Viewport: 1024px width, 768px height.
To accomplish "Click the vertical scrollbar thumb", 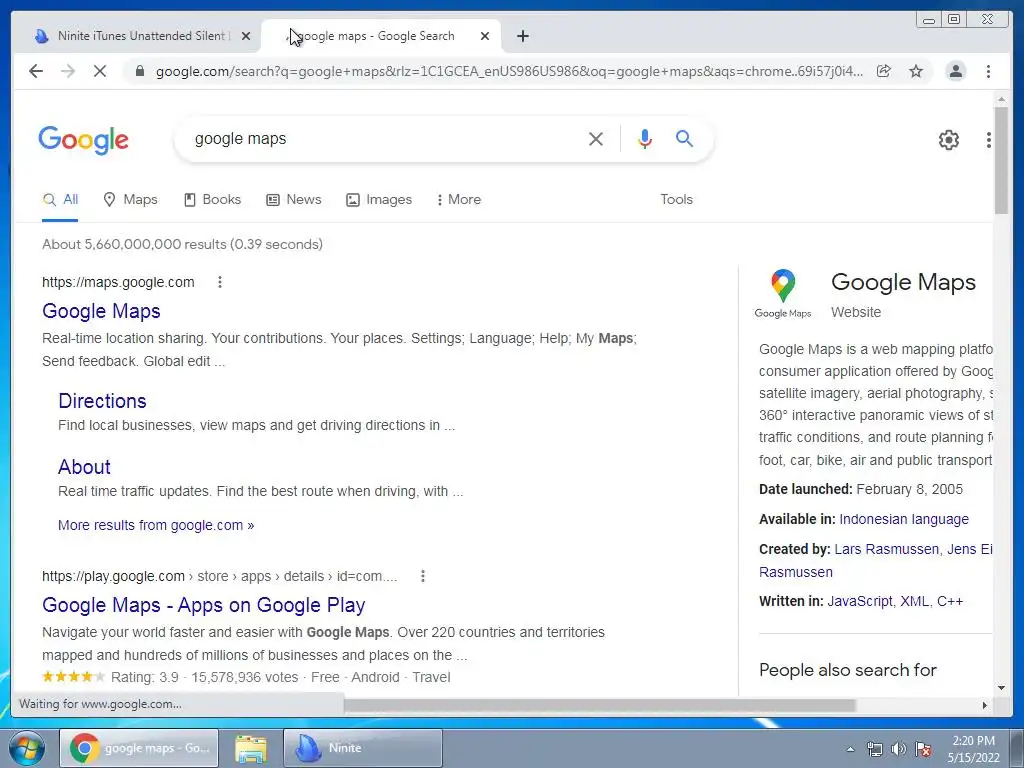I will 1001,160.
